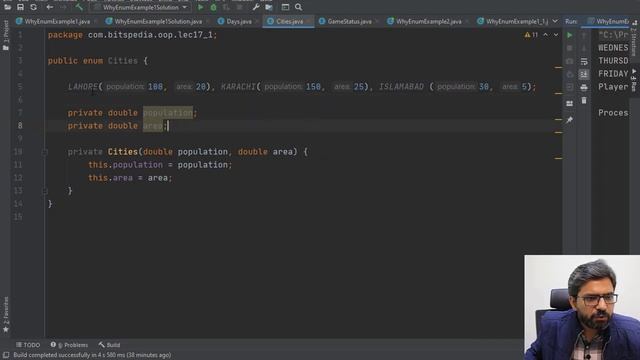The image size is (640, 360).
Task: Click the Forward navigation arrow
Action: (x=63, y=7)
